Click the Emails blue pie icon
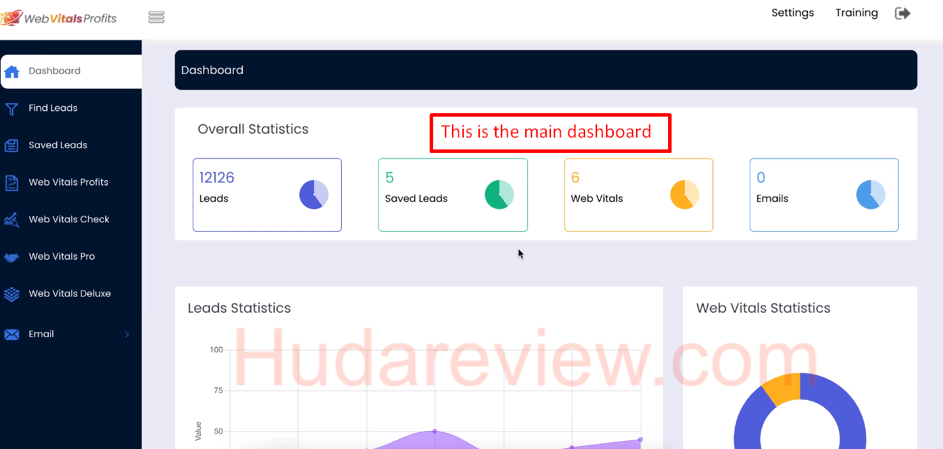Viewport: 943px width, 449px height. tap(871, 195)
